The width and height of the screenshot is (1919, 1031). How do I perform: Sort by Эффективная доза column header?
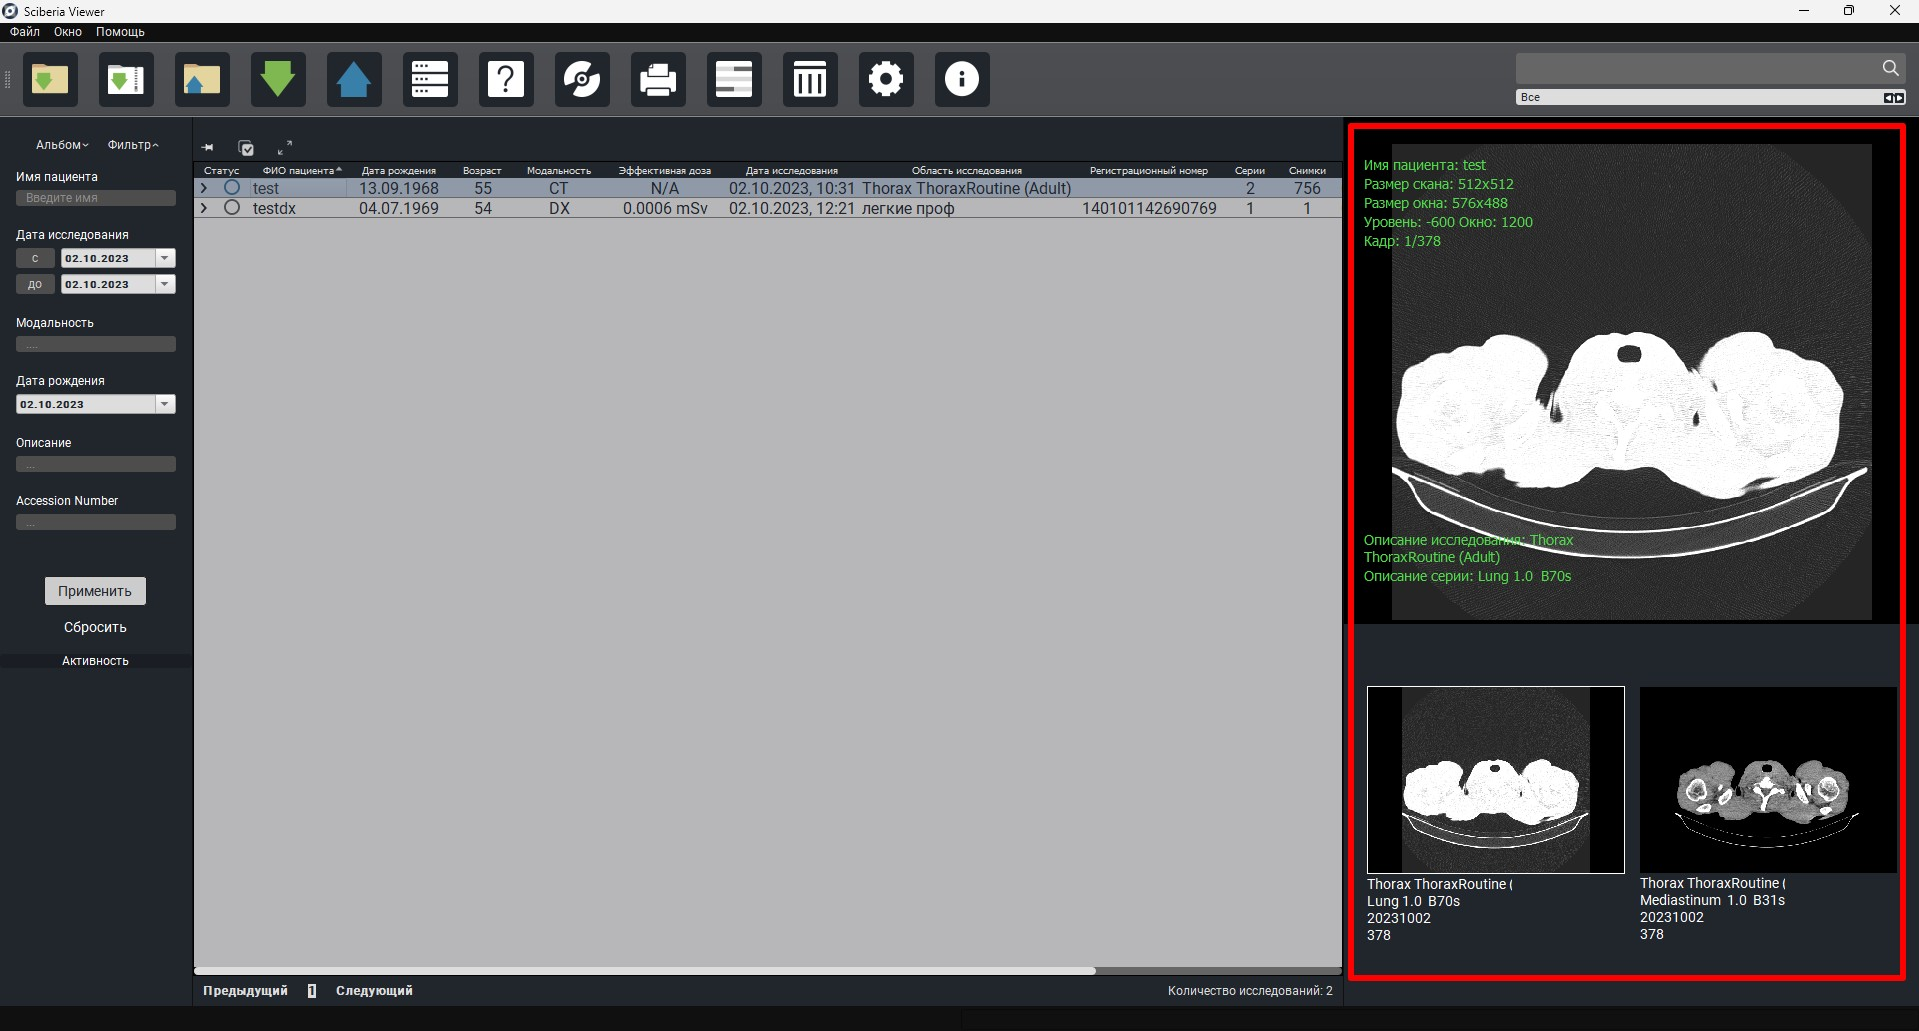(665, 171)
